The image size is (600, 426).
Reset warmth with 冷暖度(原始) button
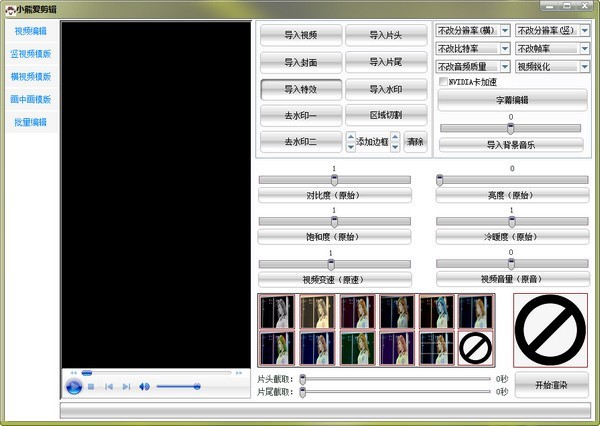point(512,237)
